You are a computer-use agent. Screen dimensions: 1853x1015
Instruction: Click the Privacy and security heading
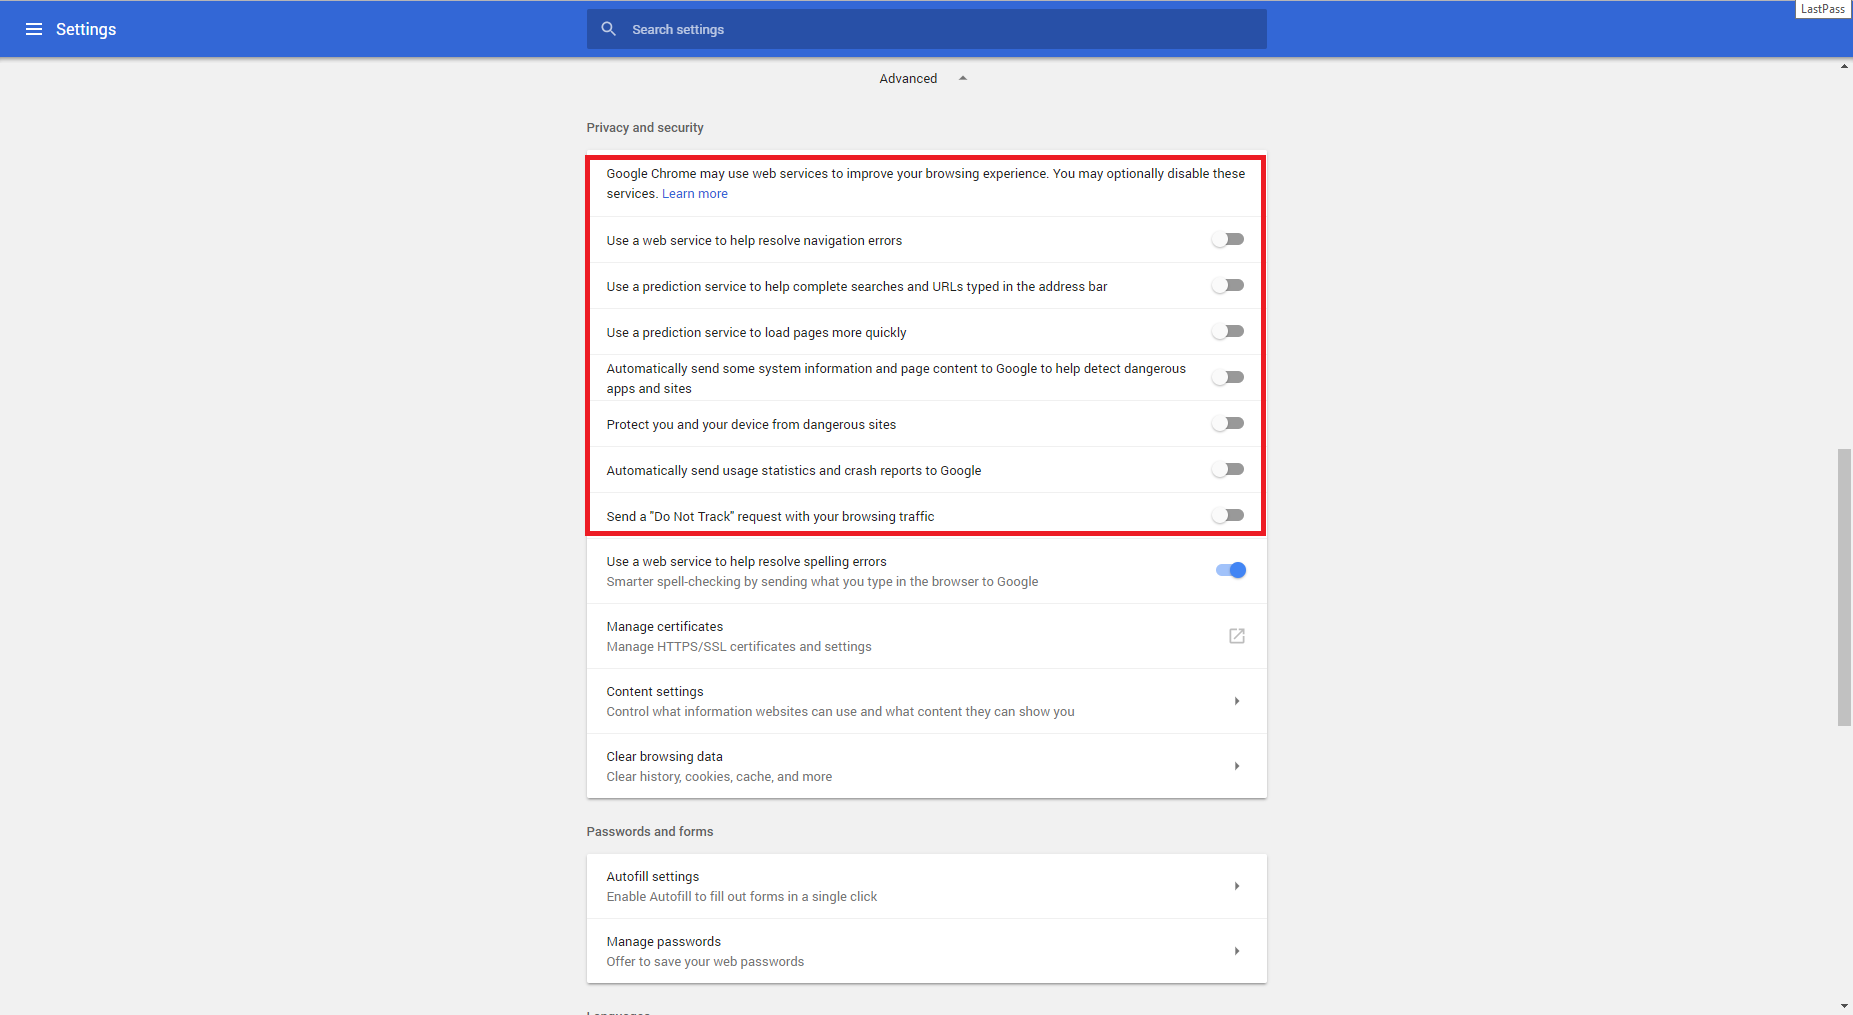tap(645, 128)
